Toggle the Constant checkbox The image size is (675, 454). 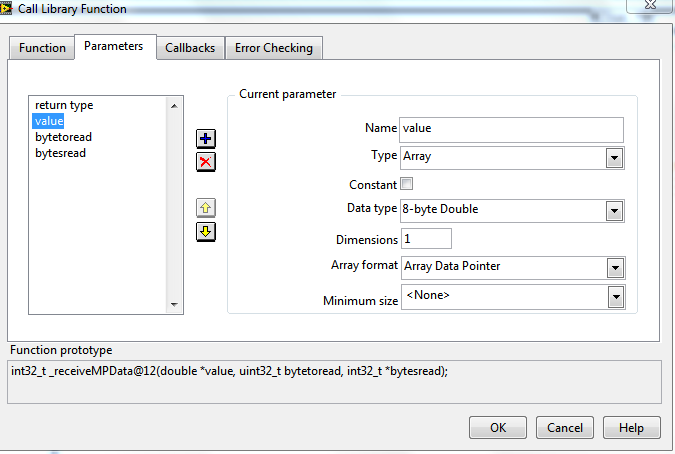click(406, 184)
